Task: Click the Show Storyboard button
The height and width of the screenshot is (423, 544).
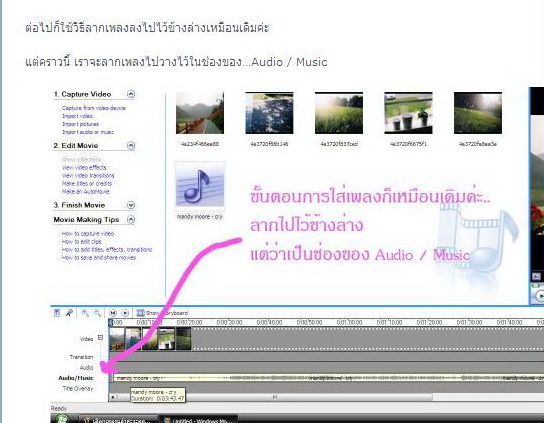Action: [162, 313]
